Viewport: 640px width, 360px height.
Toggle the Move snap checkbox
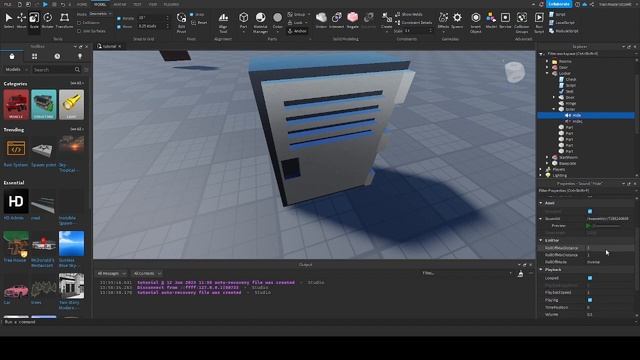[119, 27]
